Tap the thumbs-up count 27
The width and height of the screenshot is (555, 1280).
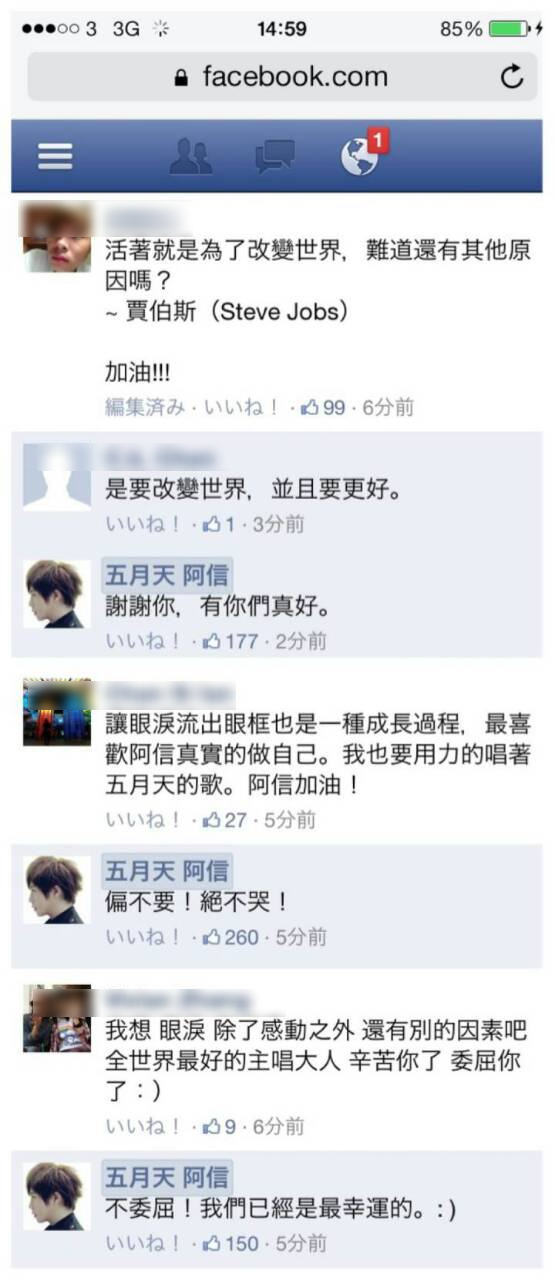click(x=225, y=820)
